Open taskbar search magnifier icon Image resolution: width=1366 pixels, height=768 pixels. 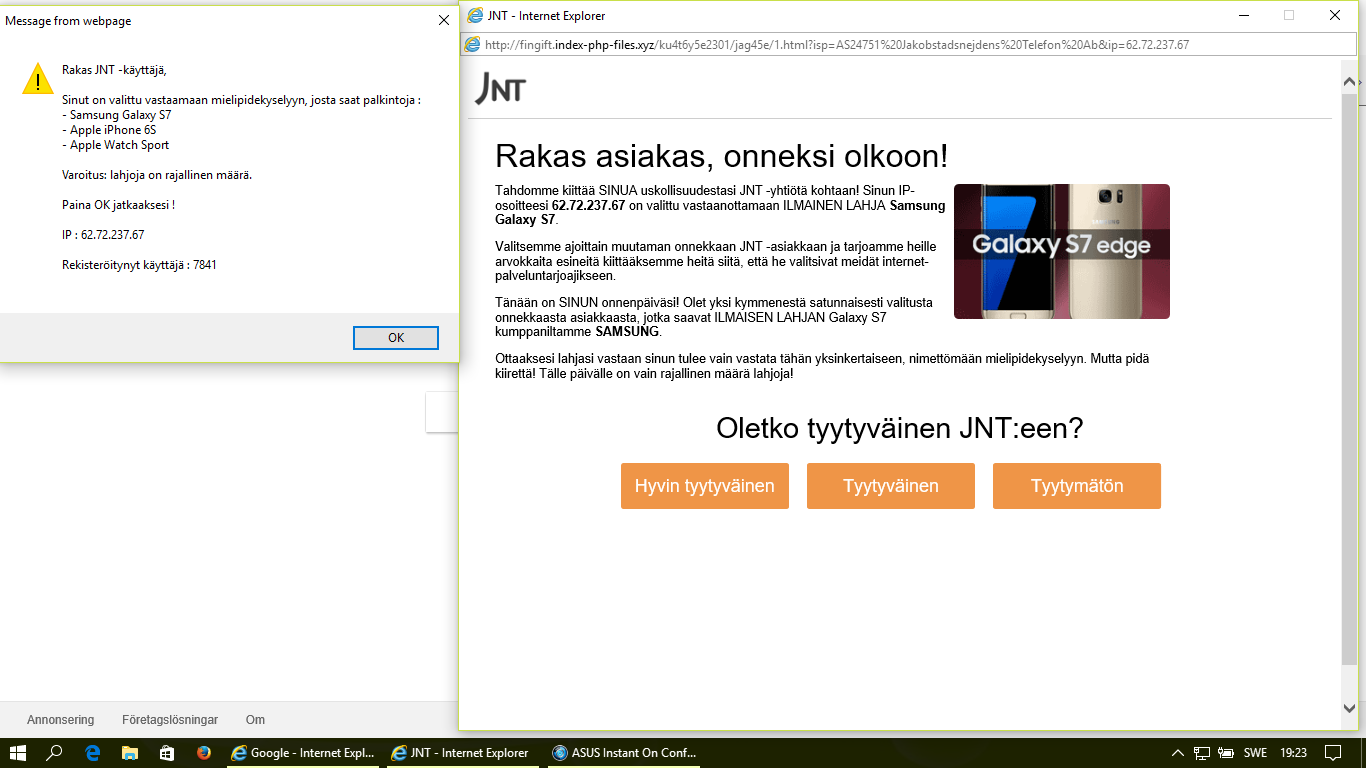coord(55,753)
